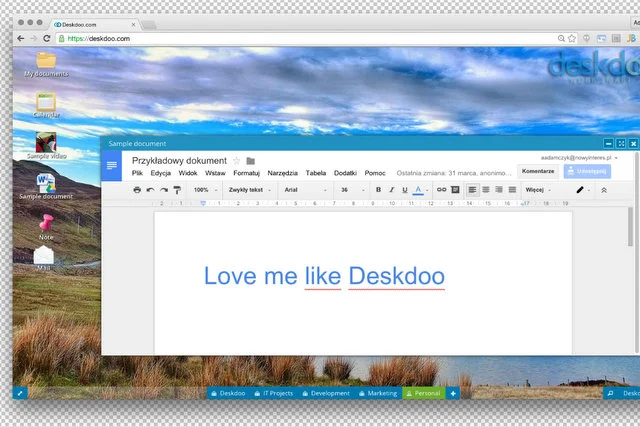Toggle bold formatting
Screen dimensions: 640x427
(378, 190)
